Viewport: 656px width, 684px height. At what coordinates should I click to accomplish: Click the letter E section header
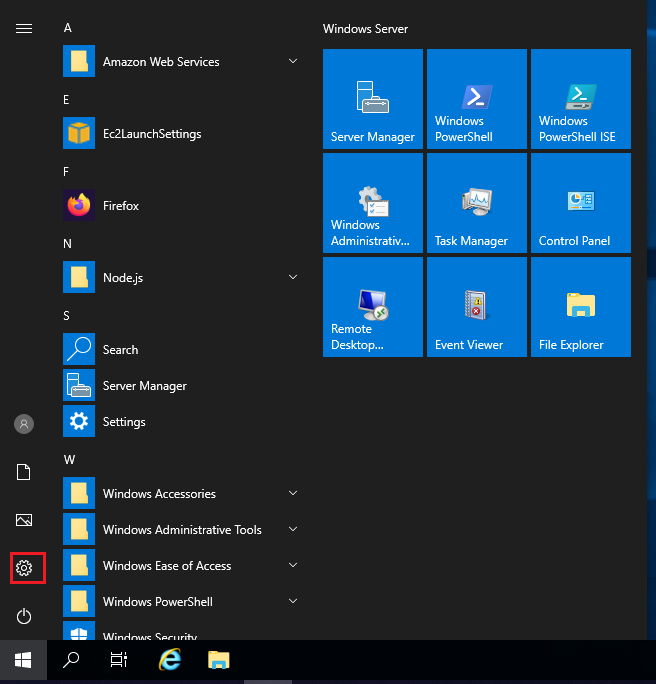point(66,99)
